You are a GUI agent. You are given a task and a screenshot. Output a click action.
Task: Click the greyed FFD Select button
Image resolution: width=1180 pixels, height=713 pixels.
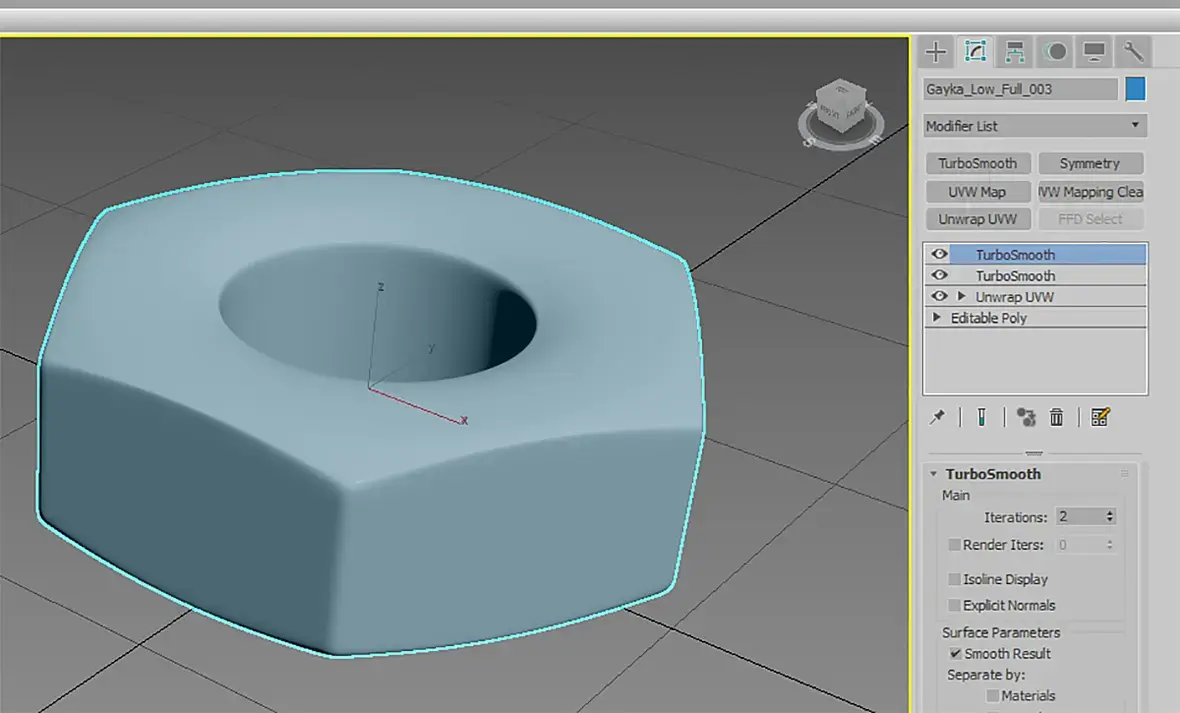pos(1090,219)
